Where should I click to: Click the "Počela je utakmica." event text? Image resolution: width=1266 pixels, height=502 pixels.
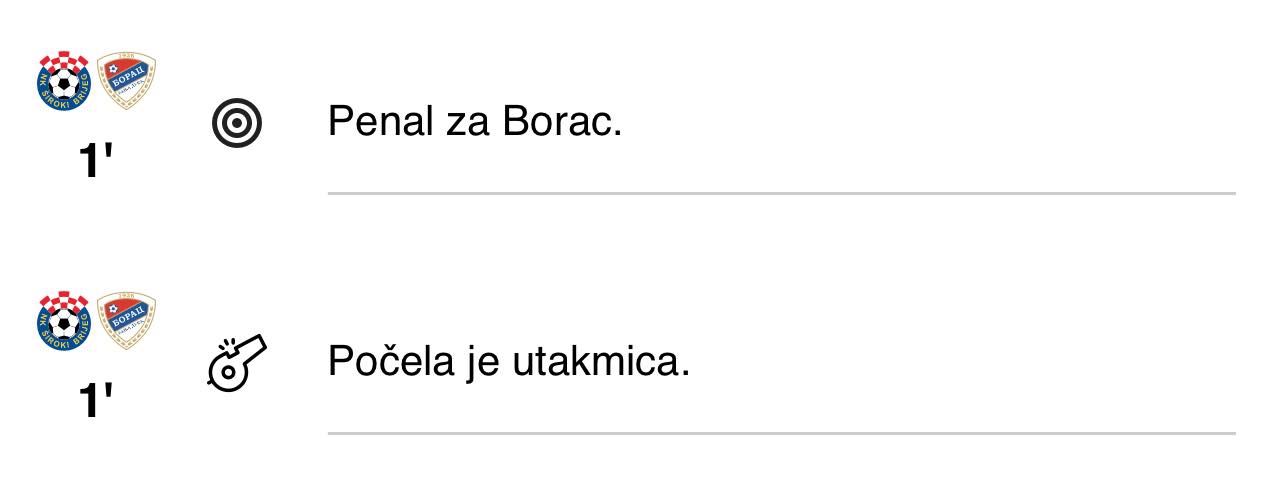[508, 361]
